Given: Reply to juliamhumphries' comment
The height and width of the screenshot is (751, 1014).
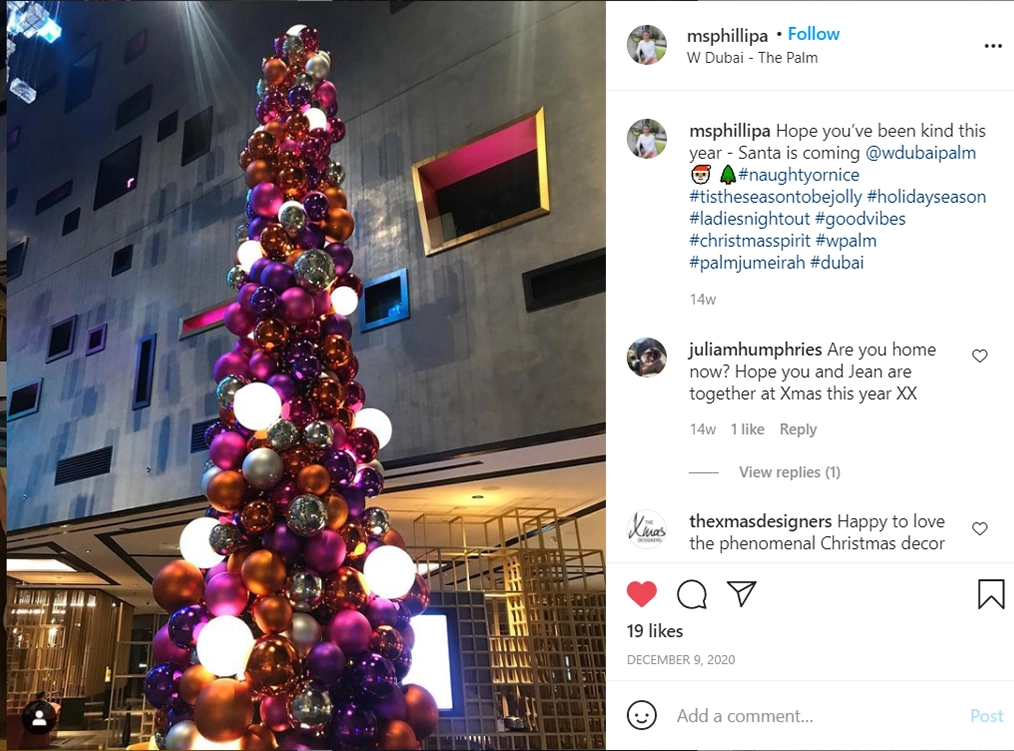Looking at the screenshot, I should 798,430.
